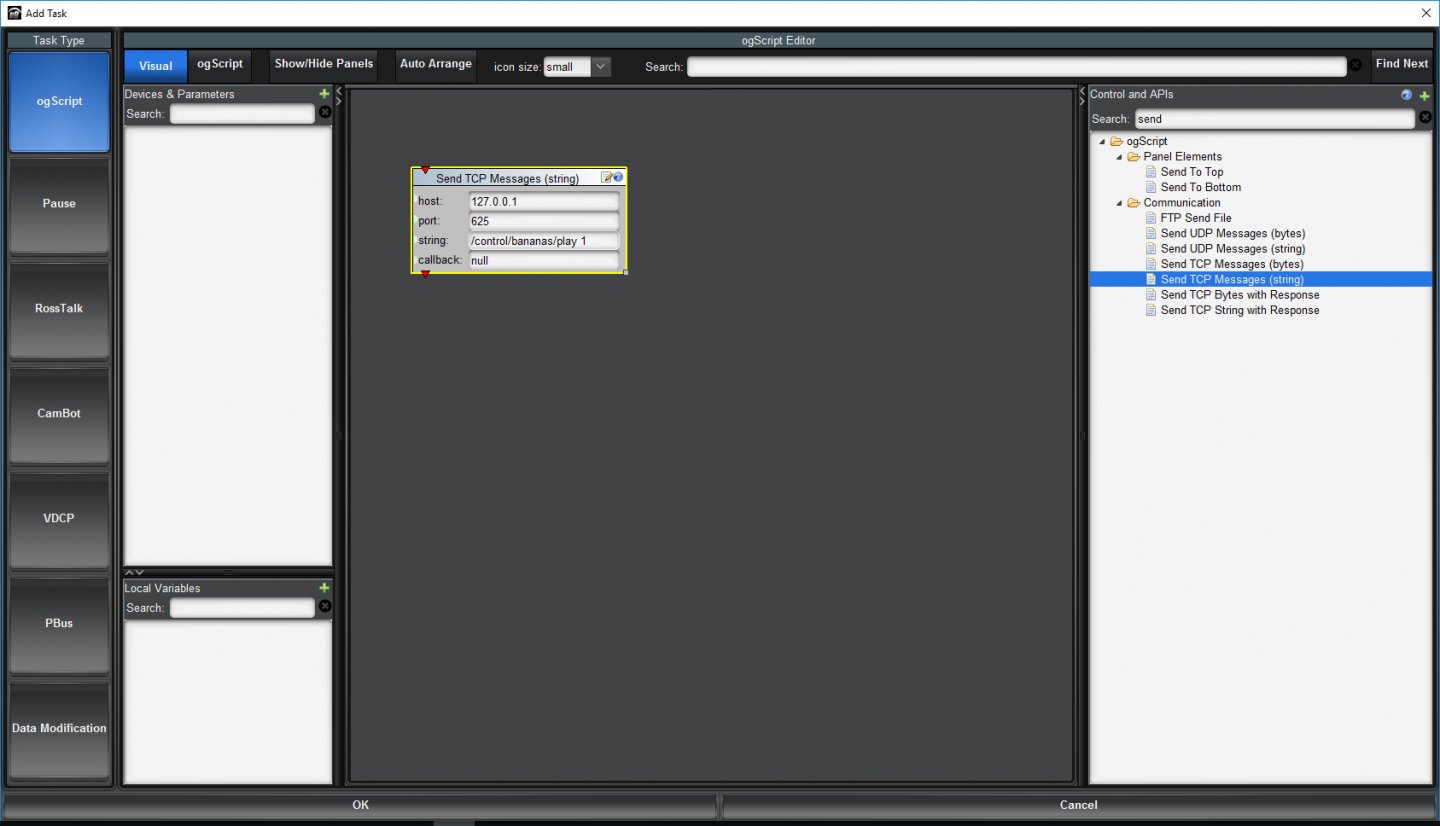Click the Panel Elements folder icon
The width and height of the screenshot is (1440, 826).
tap(1134, 157)
